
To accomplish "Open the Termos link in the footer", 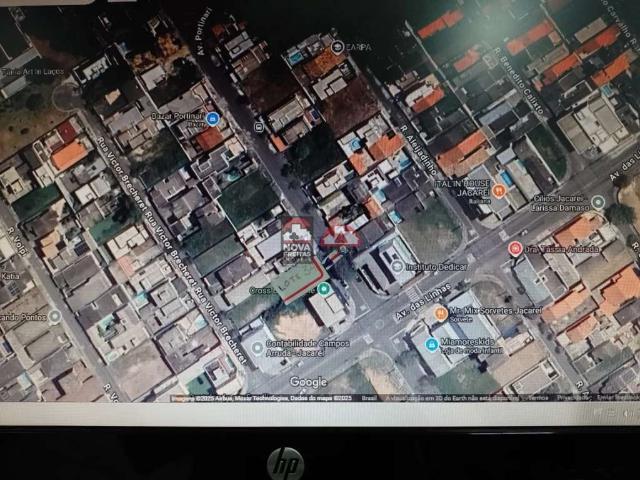I will 538,397.
